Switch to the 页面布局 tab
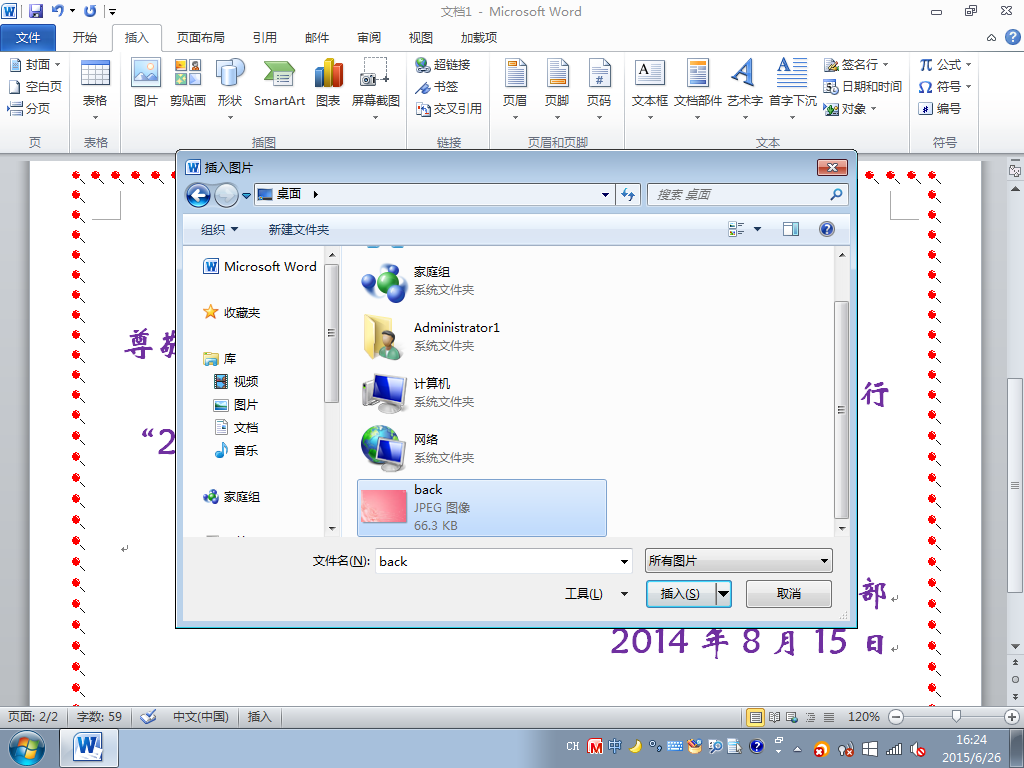Viewport: 1024px width, 768px height. coord(200,37)
